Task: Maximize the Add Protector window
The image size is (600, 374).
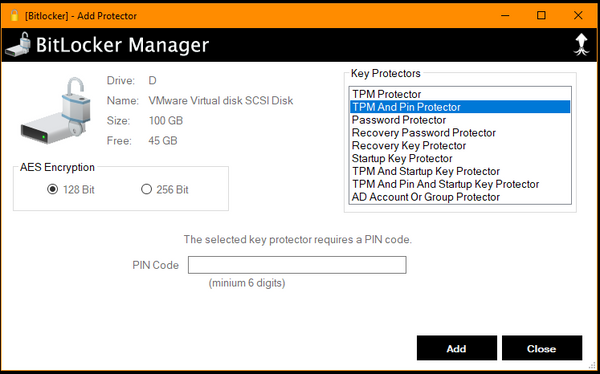Action: [x=541, y=15]
